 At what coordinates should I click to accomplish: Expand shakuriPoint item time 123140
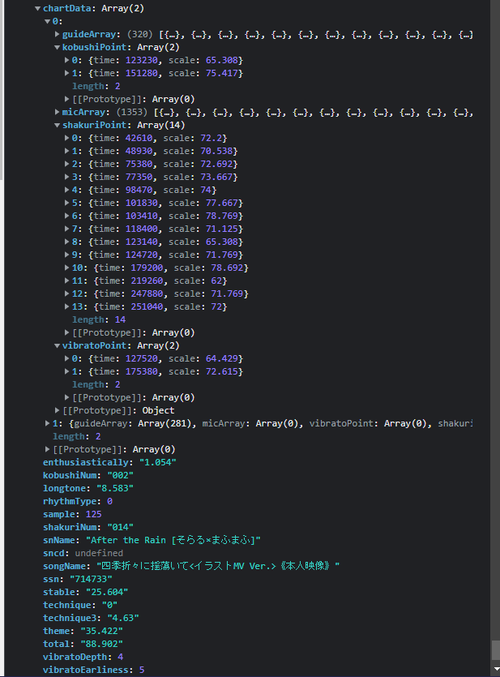pyautogui.click(x=67, y=241)
